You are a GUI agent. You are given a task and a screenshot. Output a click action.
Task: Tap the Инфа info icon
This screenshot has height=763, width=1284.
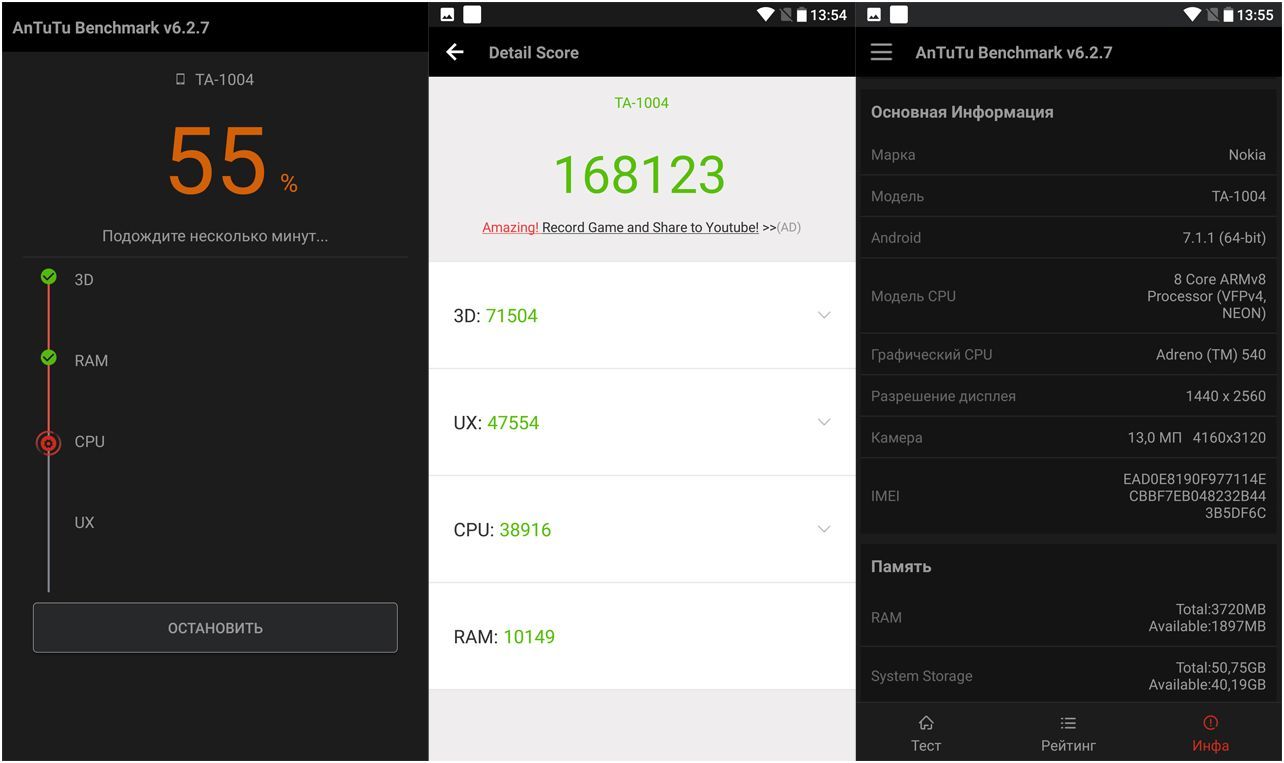pos(1210,723)
